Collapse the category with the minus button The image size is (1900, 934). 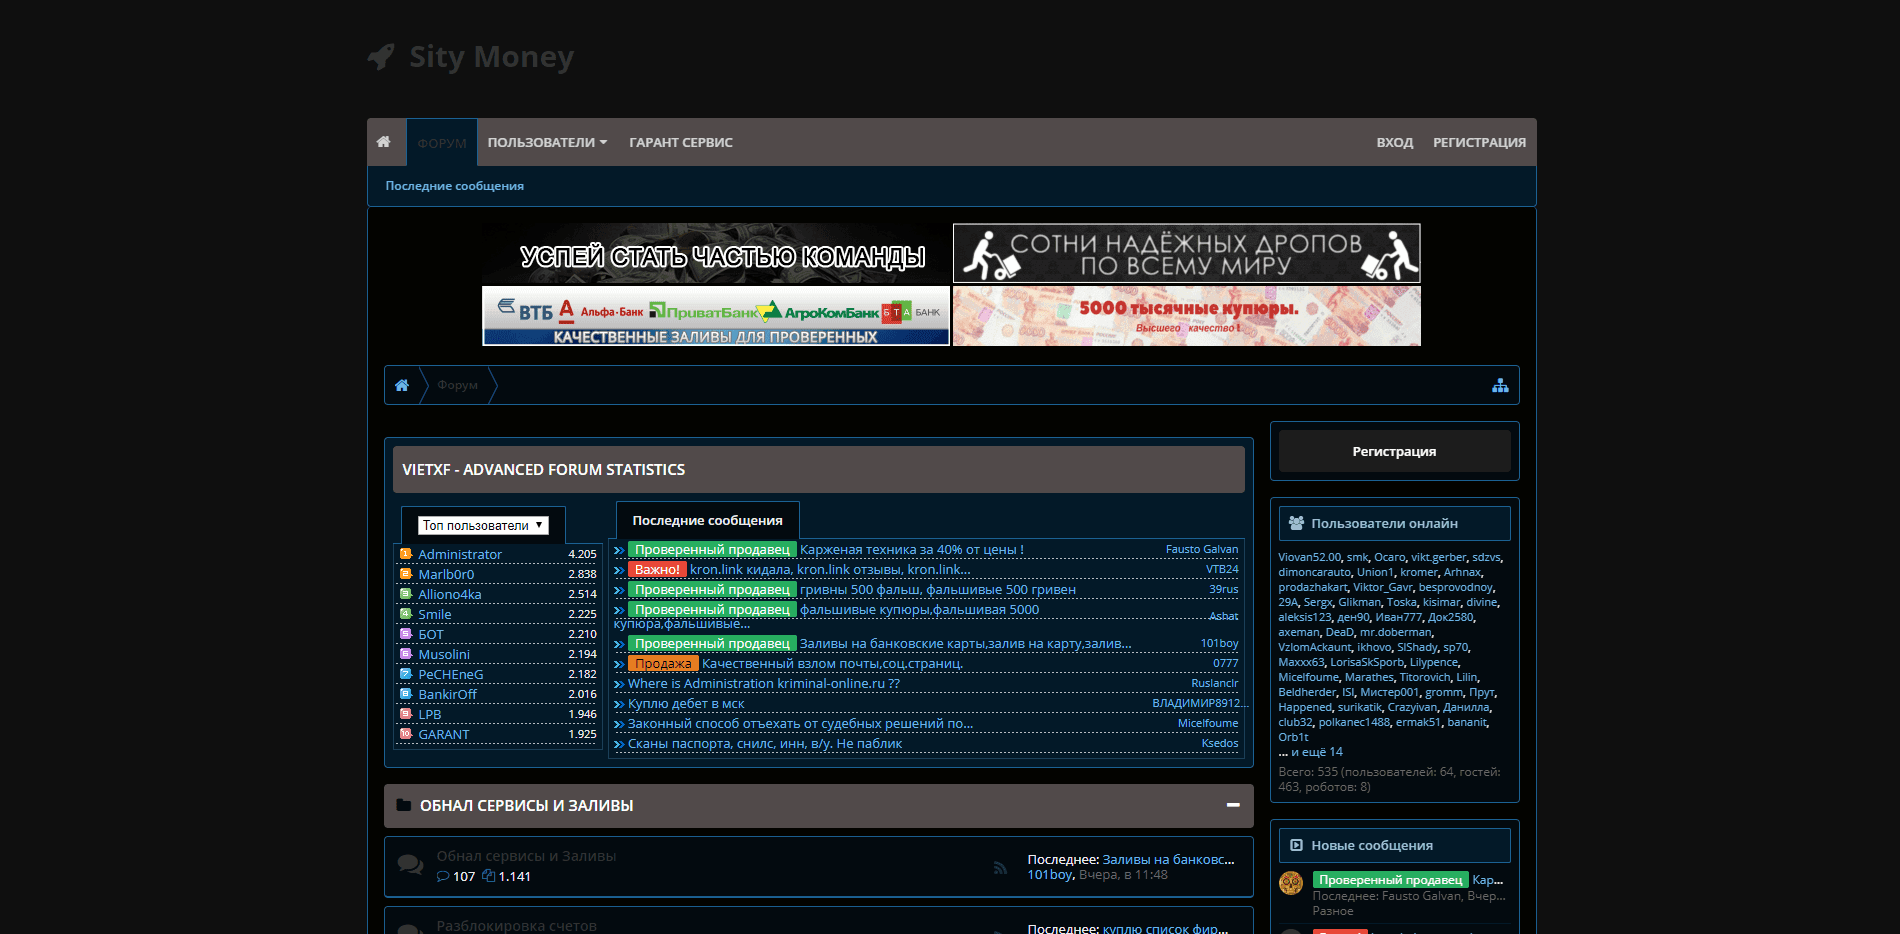tap(1233, 805)
